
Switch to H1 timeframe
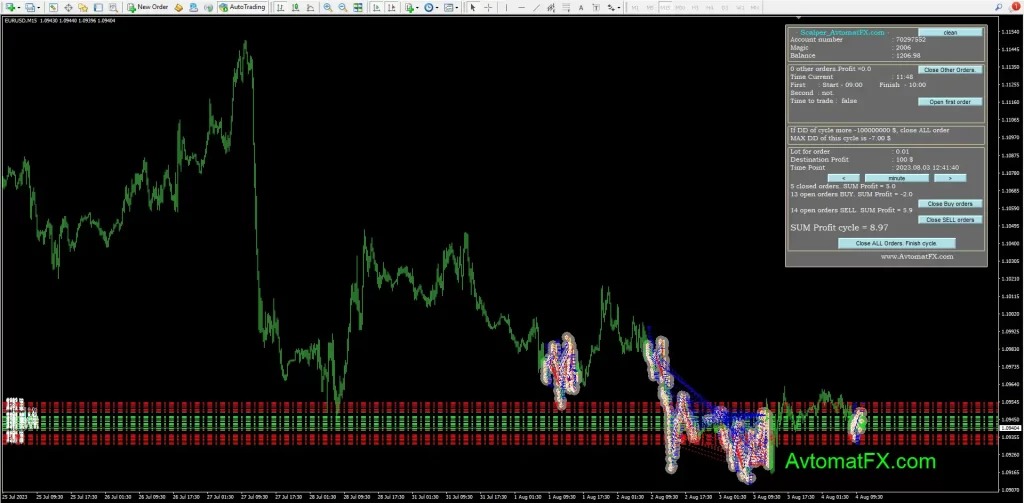click(695, 7)
